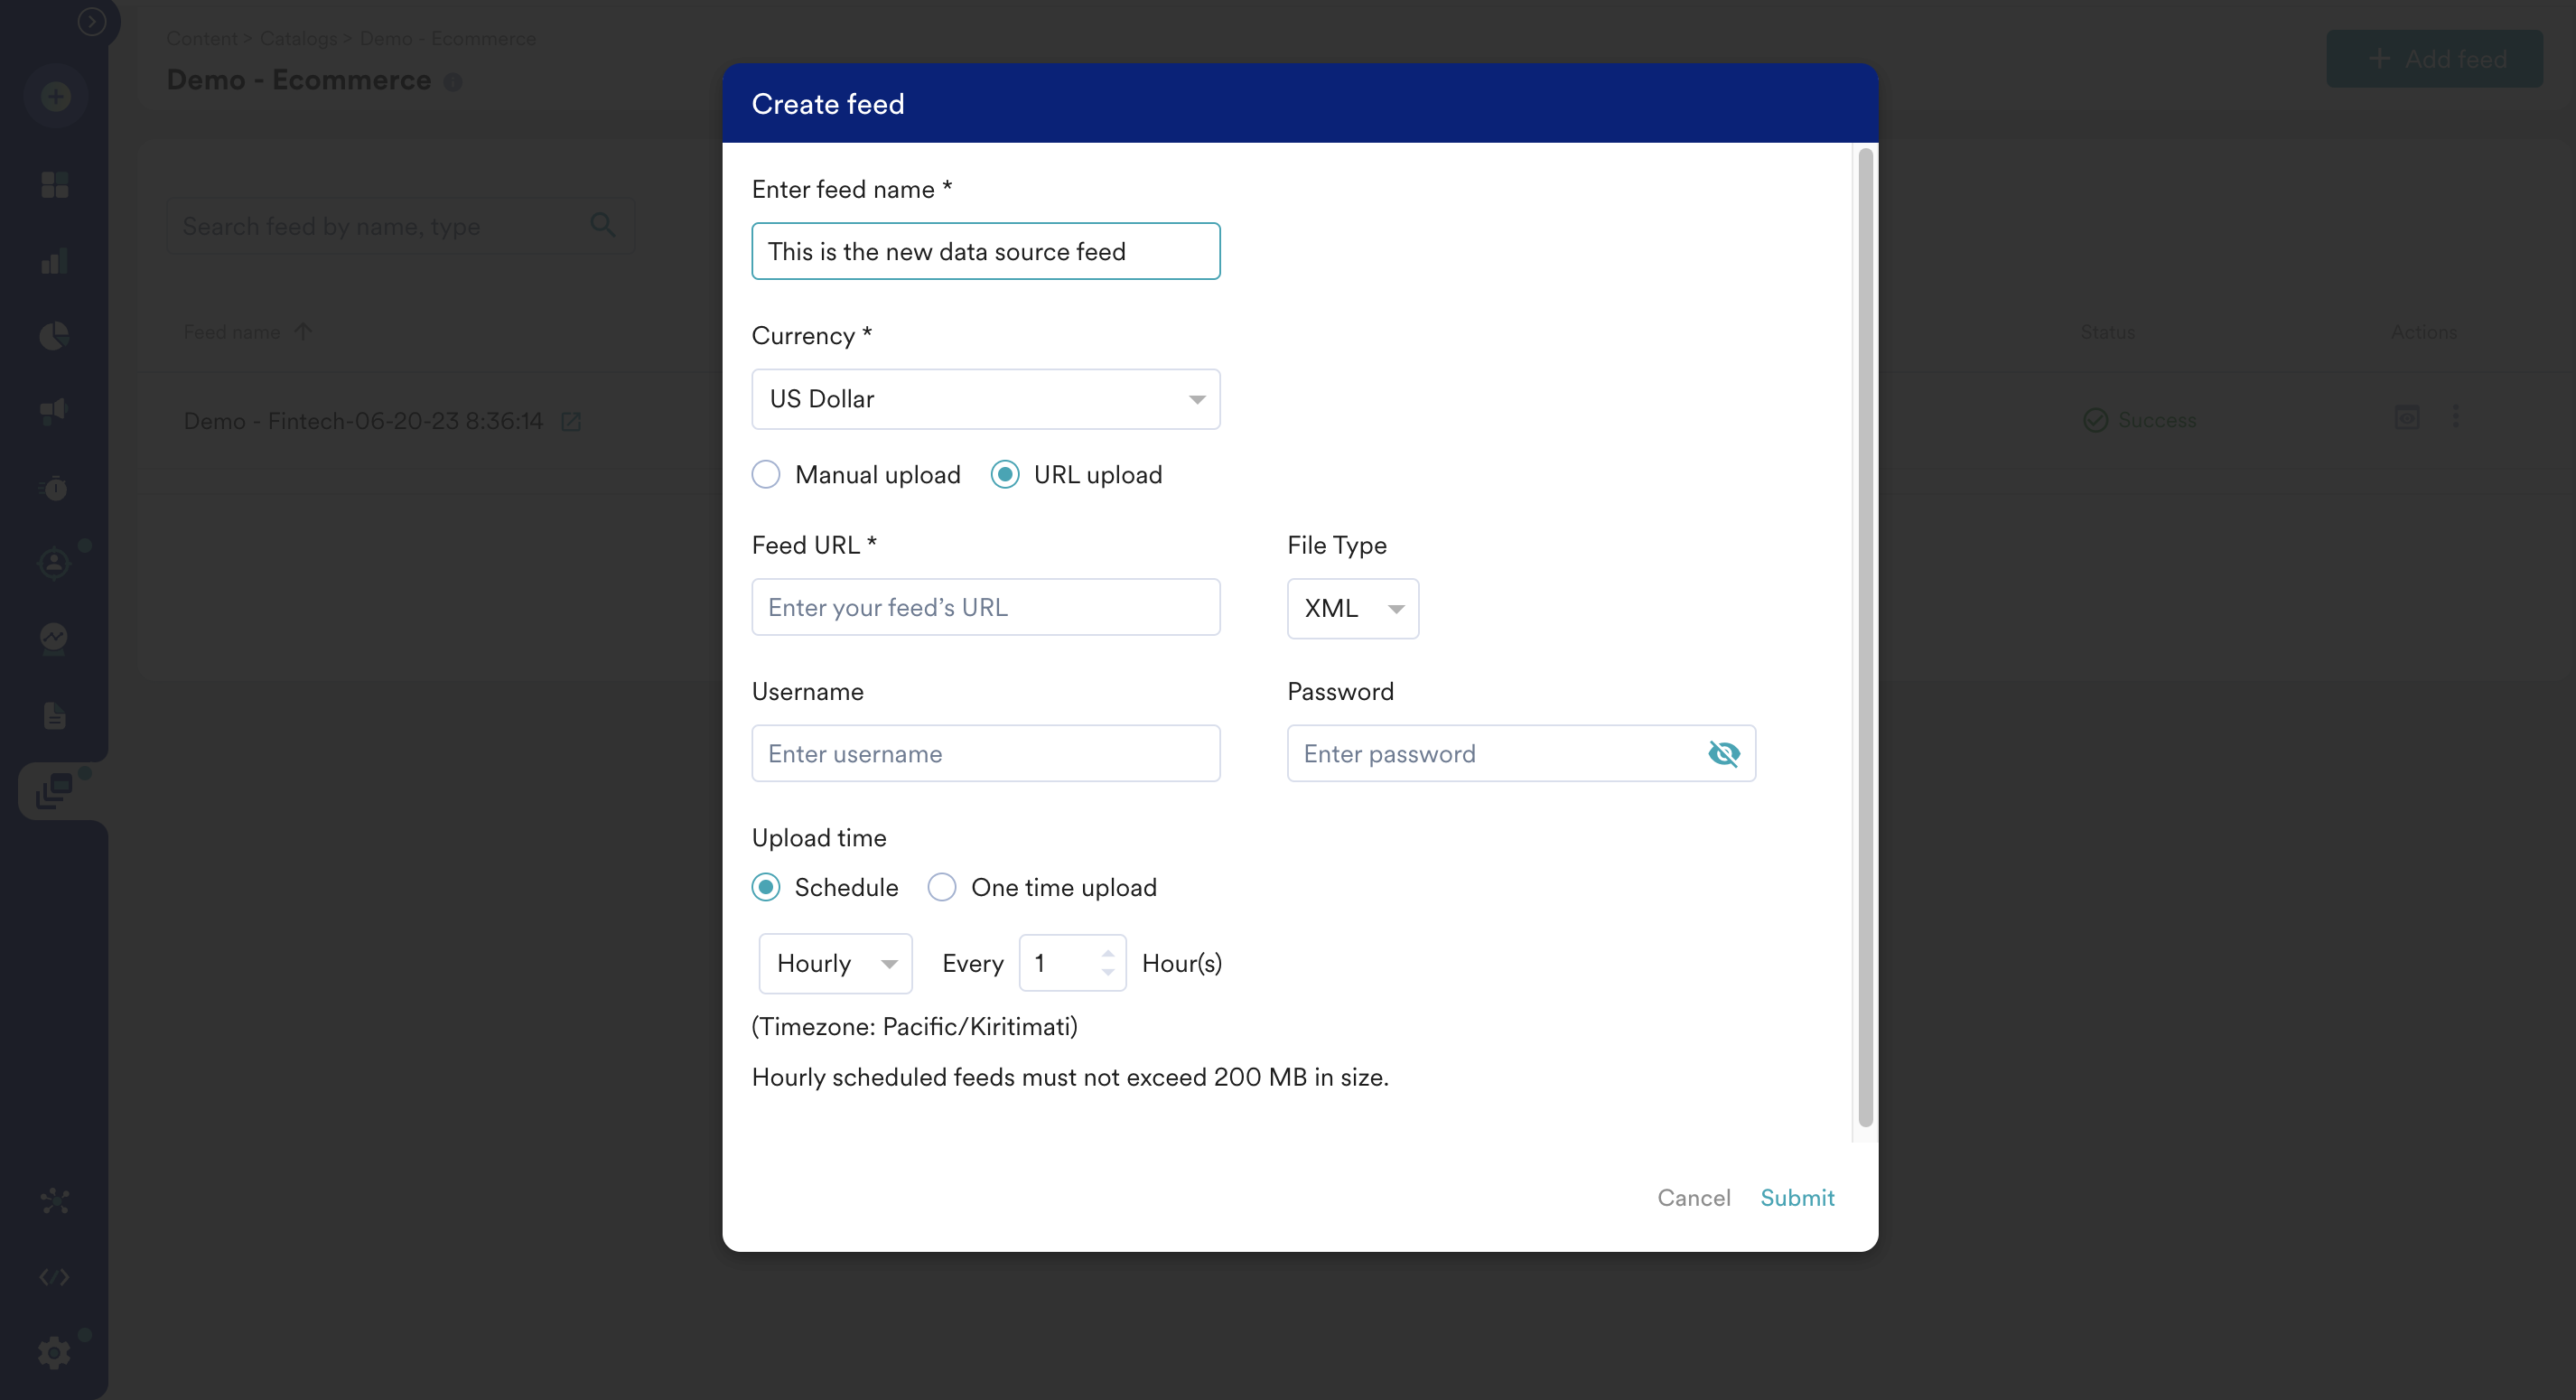This screenshot has width=2576, height=1400.
Task: Decrease the hours value with down arrow
Action: point(1108,973)
